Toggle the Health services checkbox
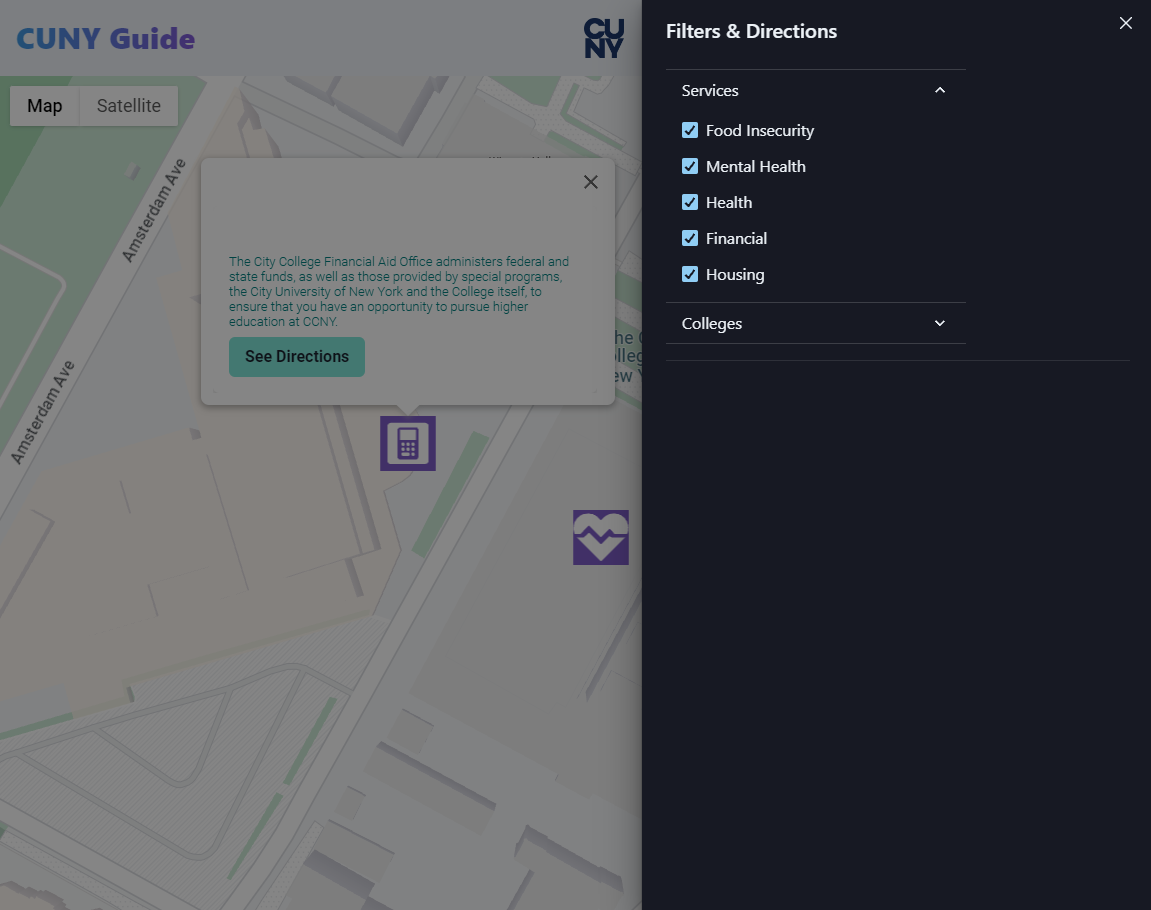Viewport: 1151px width, 910px height. point(690,203)
